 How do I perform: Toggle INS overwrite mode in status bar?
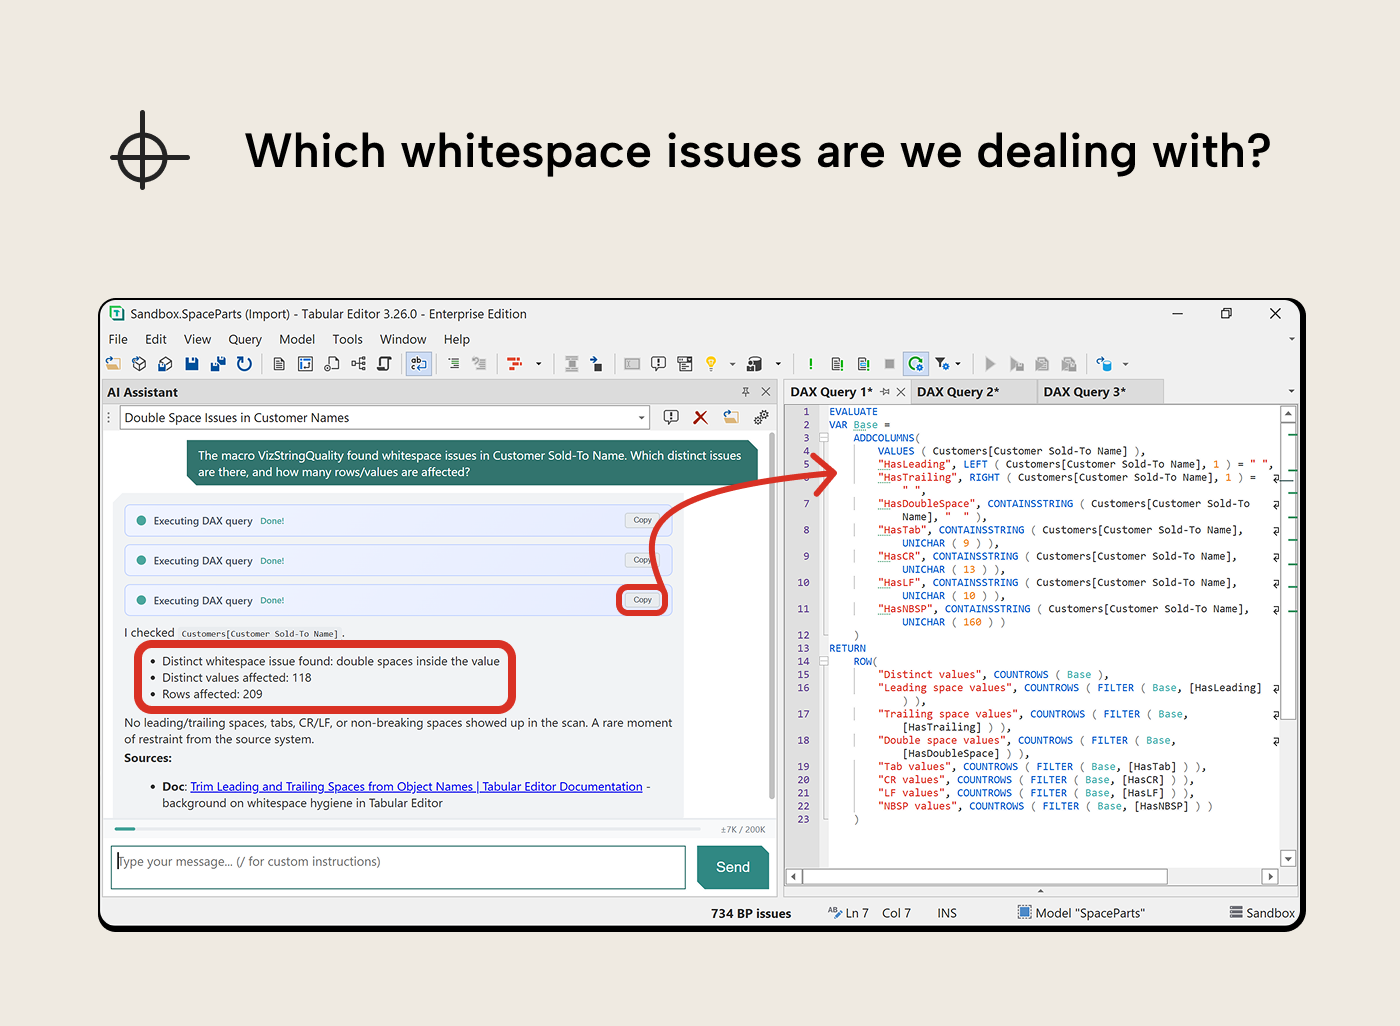[x=946, y=912]
